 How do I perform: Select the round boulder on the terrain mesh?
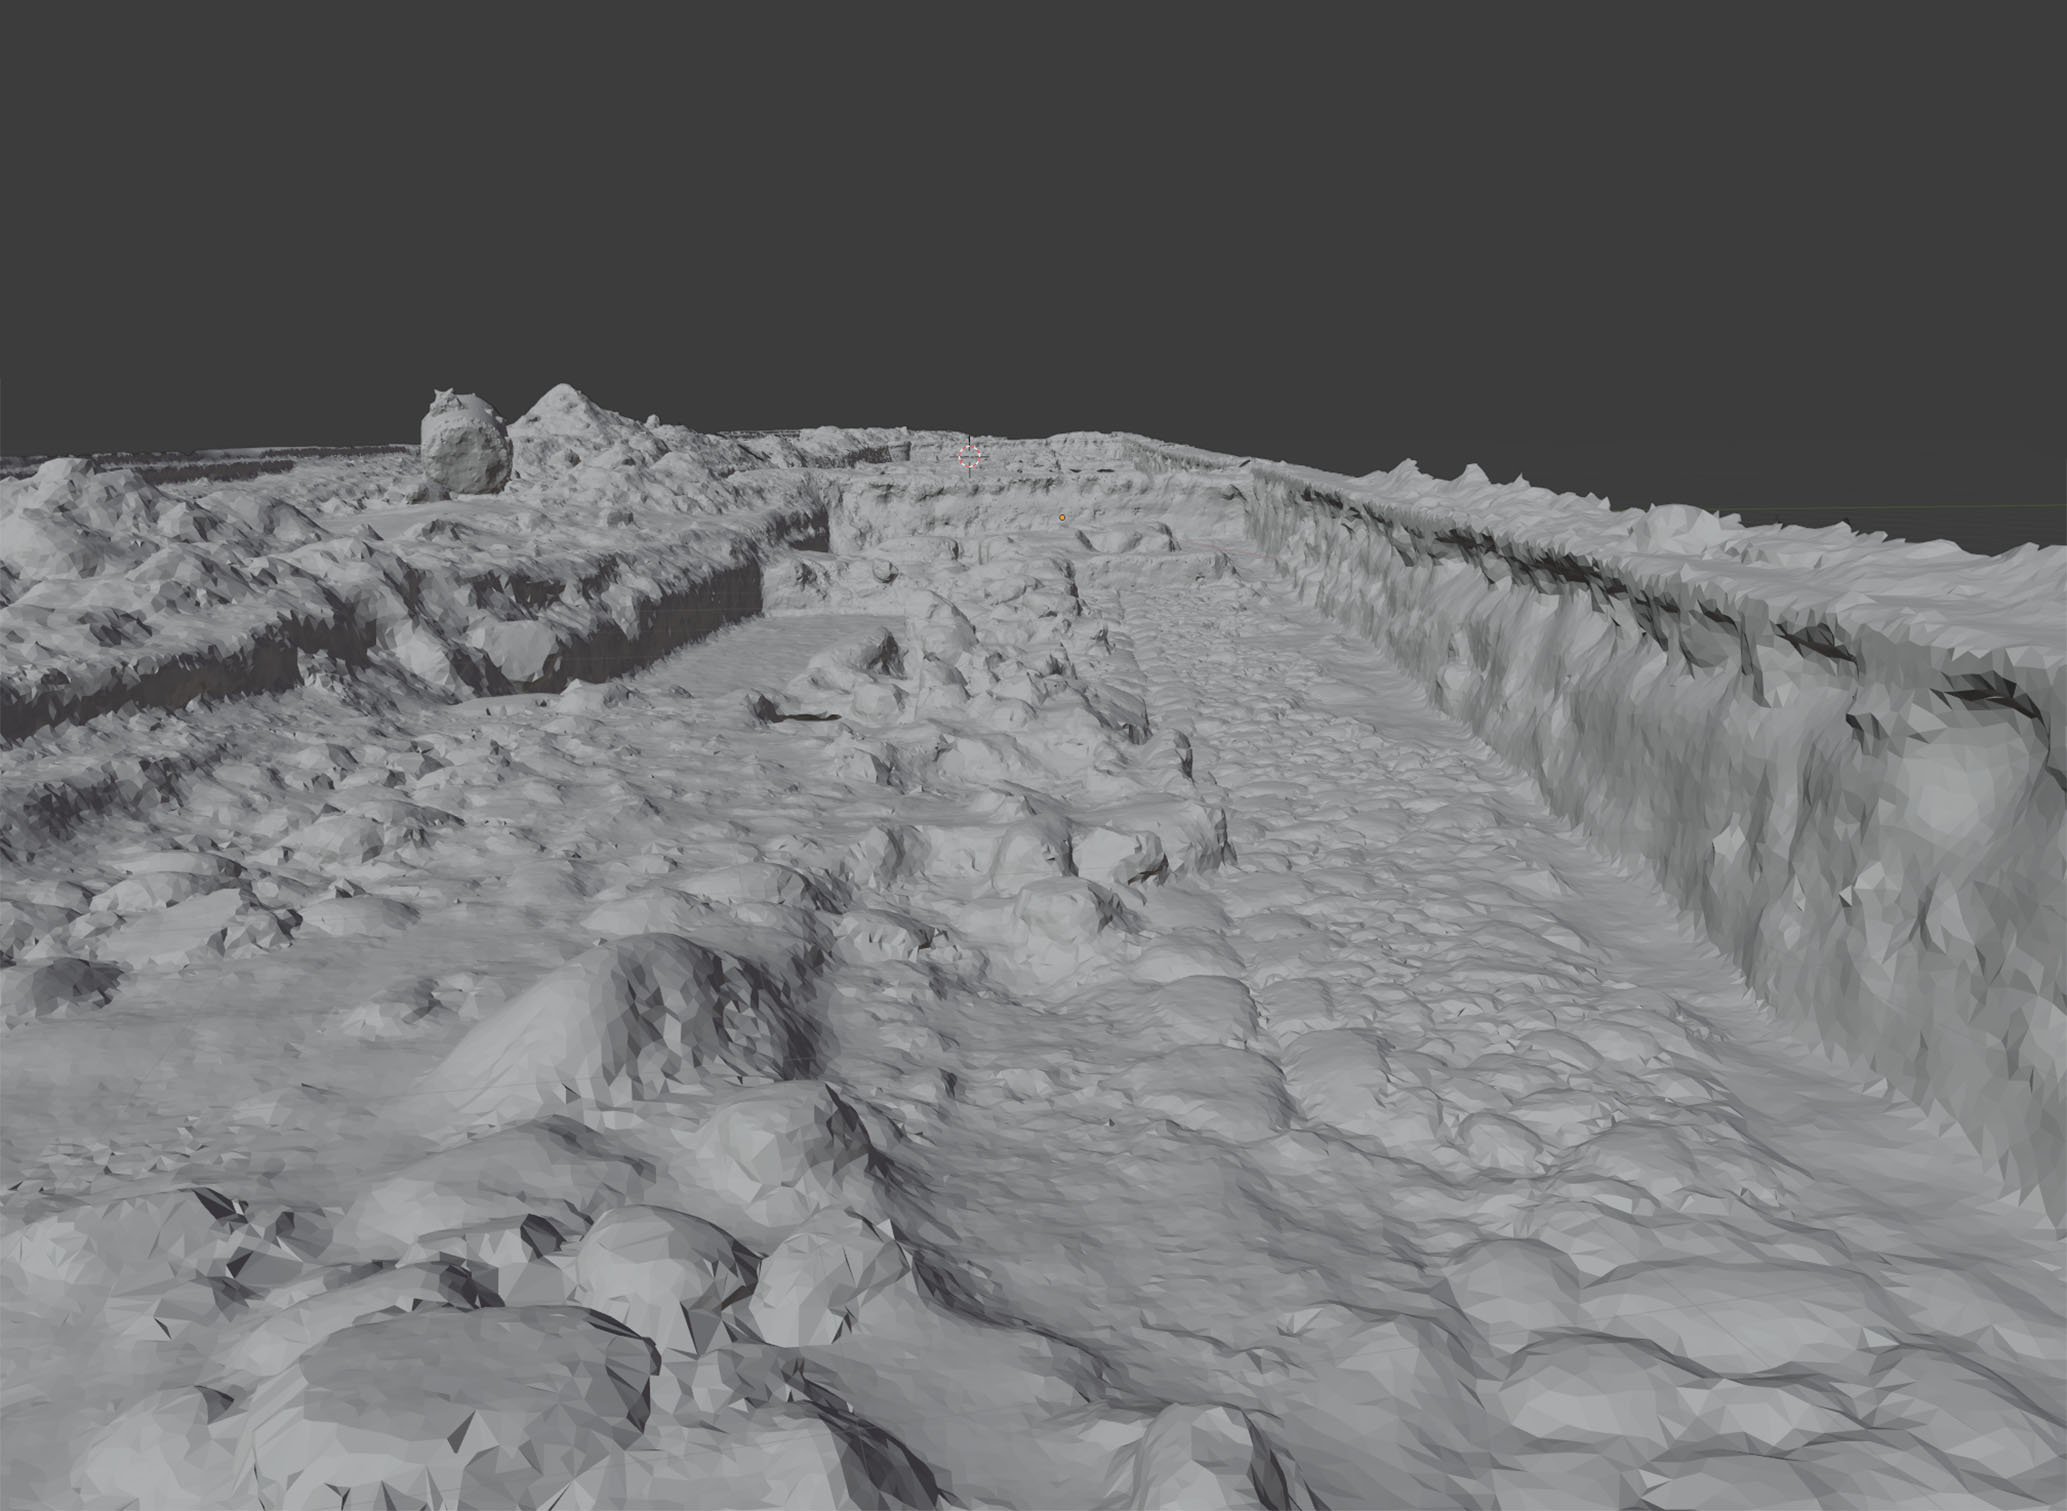(x=466, y=443)
